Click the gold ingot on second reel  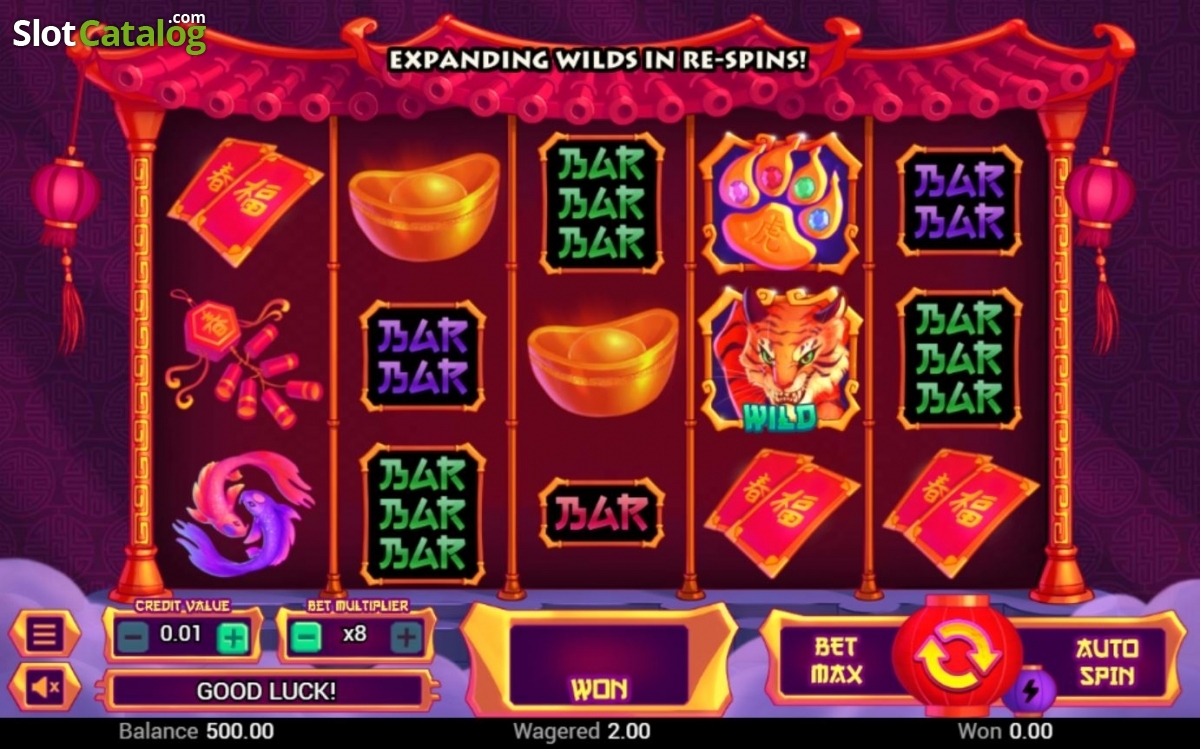[424, 206]
